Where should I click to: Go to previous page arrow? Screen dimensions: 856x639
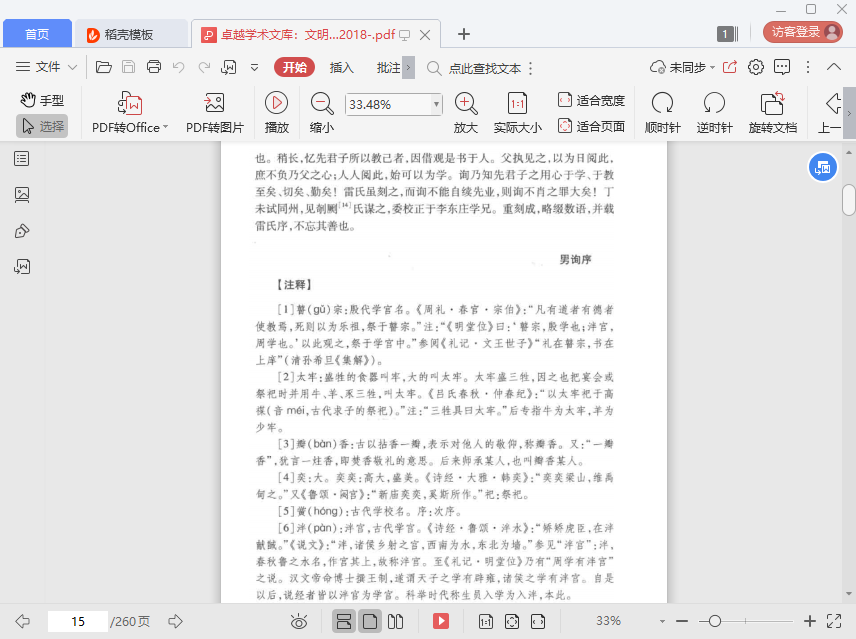(x=22, y=621)
